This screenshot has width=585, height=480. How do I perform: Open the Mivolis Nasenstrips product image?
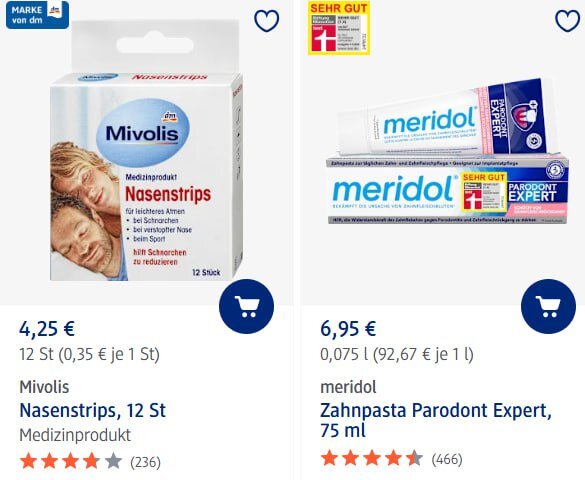pos(146,150)
